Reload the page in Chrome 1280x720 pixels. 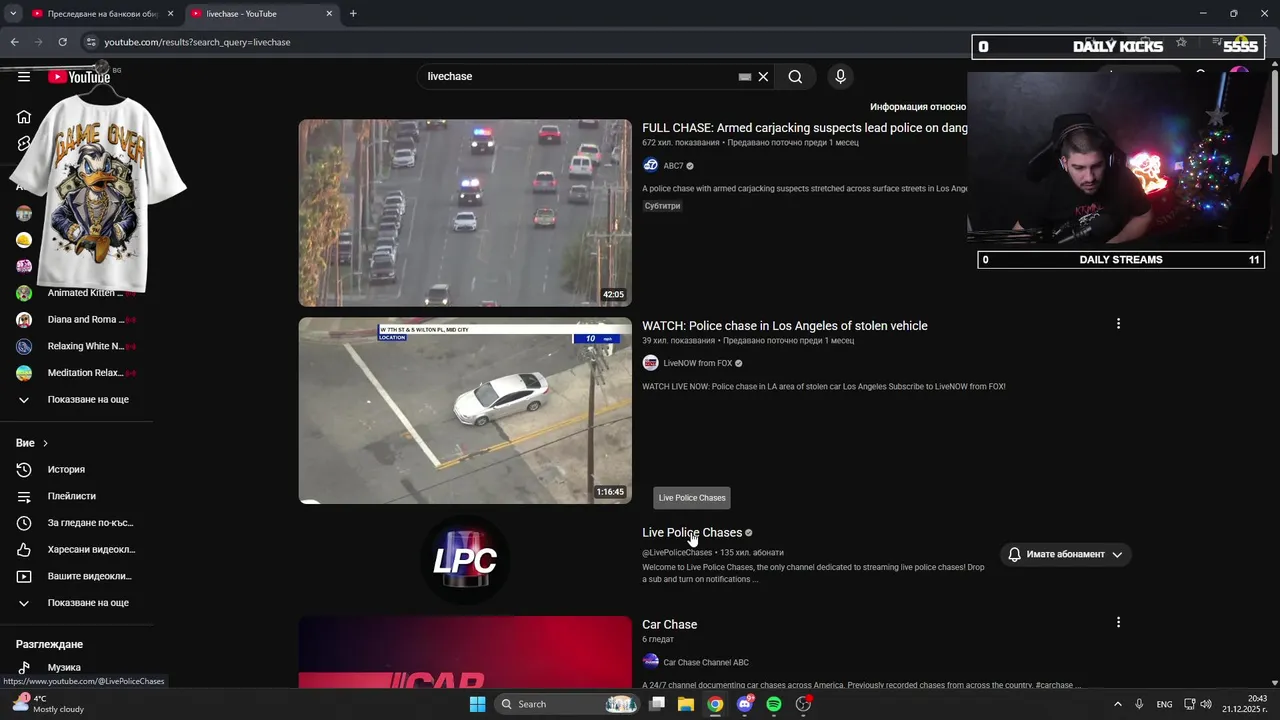62,42
